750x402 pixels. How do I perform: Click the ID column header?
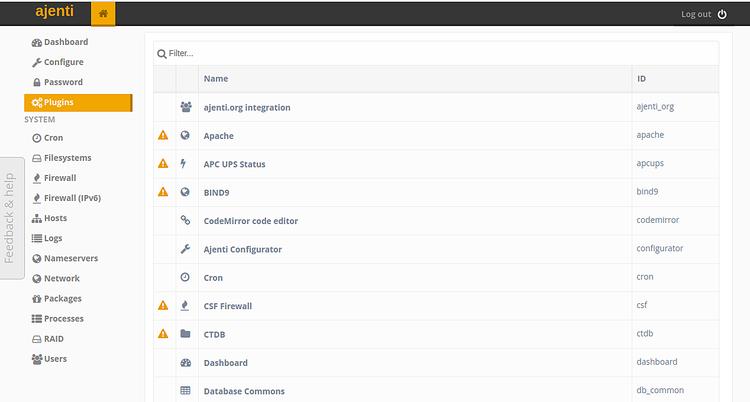641,78
